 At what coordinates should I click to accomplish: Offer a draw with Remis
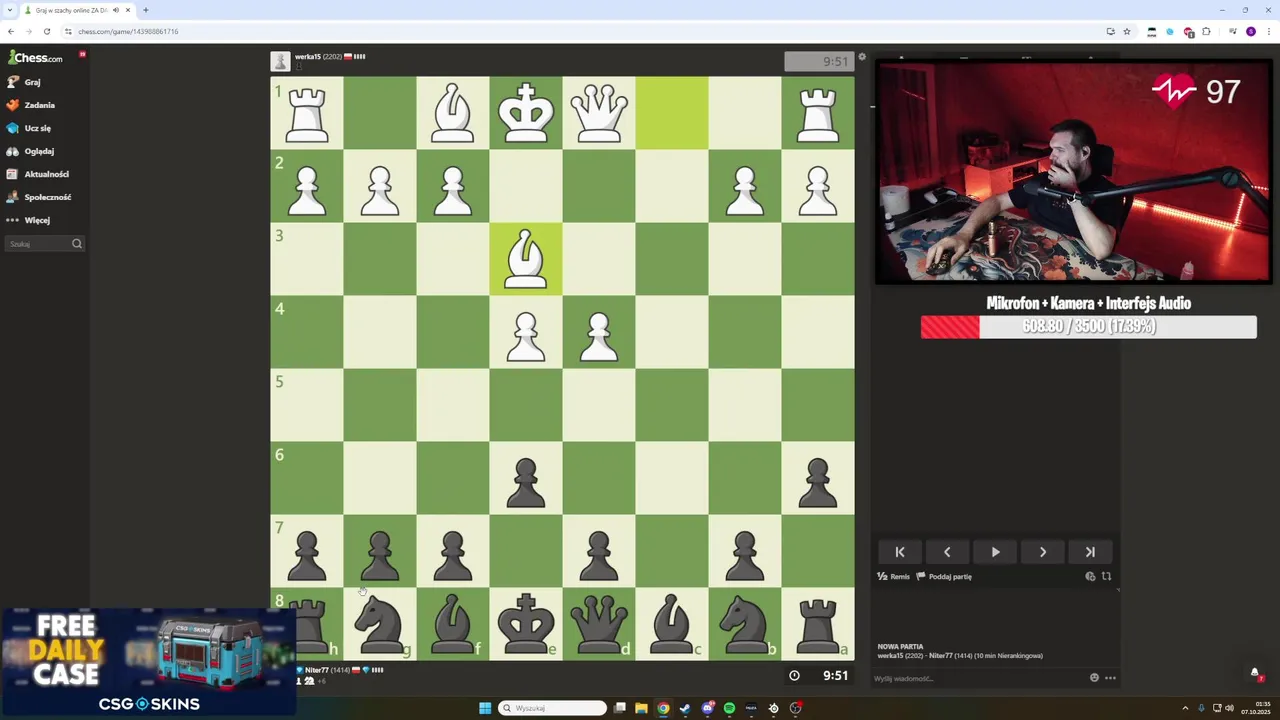pyautogui.click(x=894, y=577)
